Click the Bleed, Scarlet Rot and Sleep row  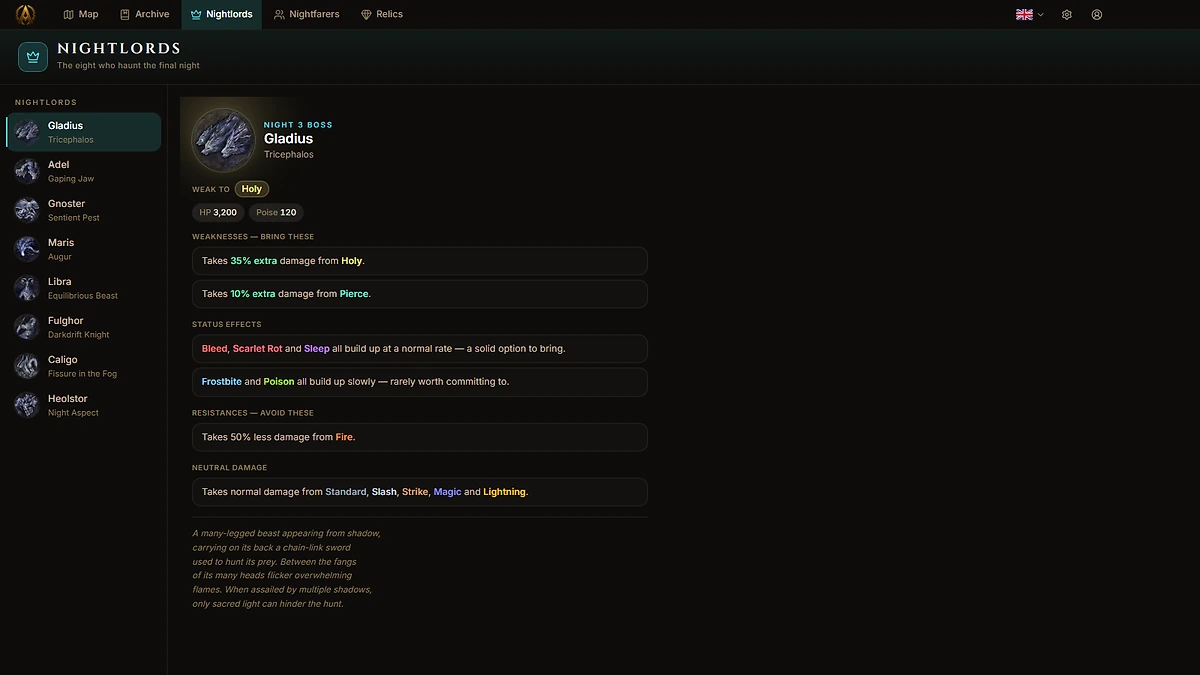pyautogui.click(x=420, y=349)
